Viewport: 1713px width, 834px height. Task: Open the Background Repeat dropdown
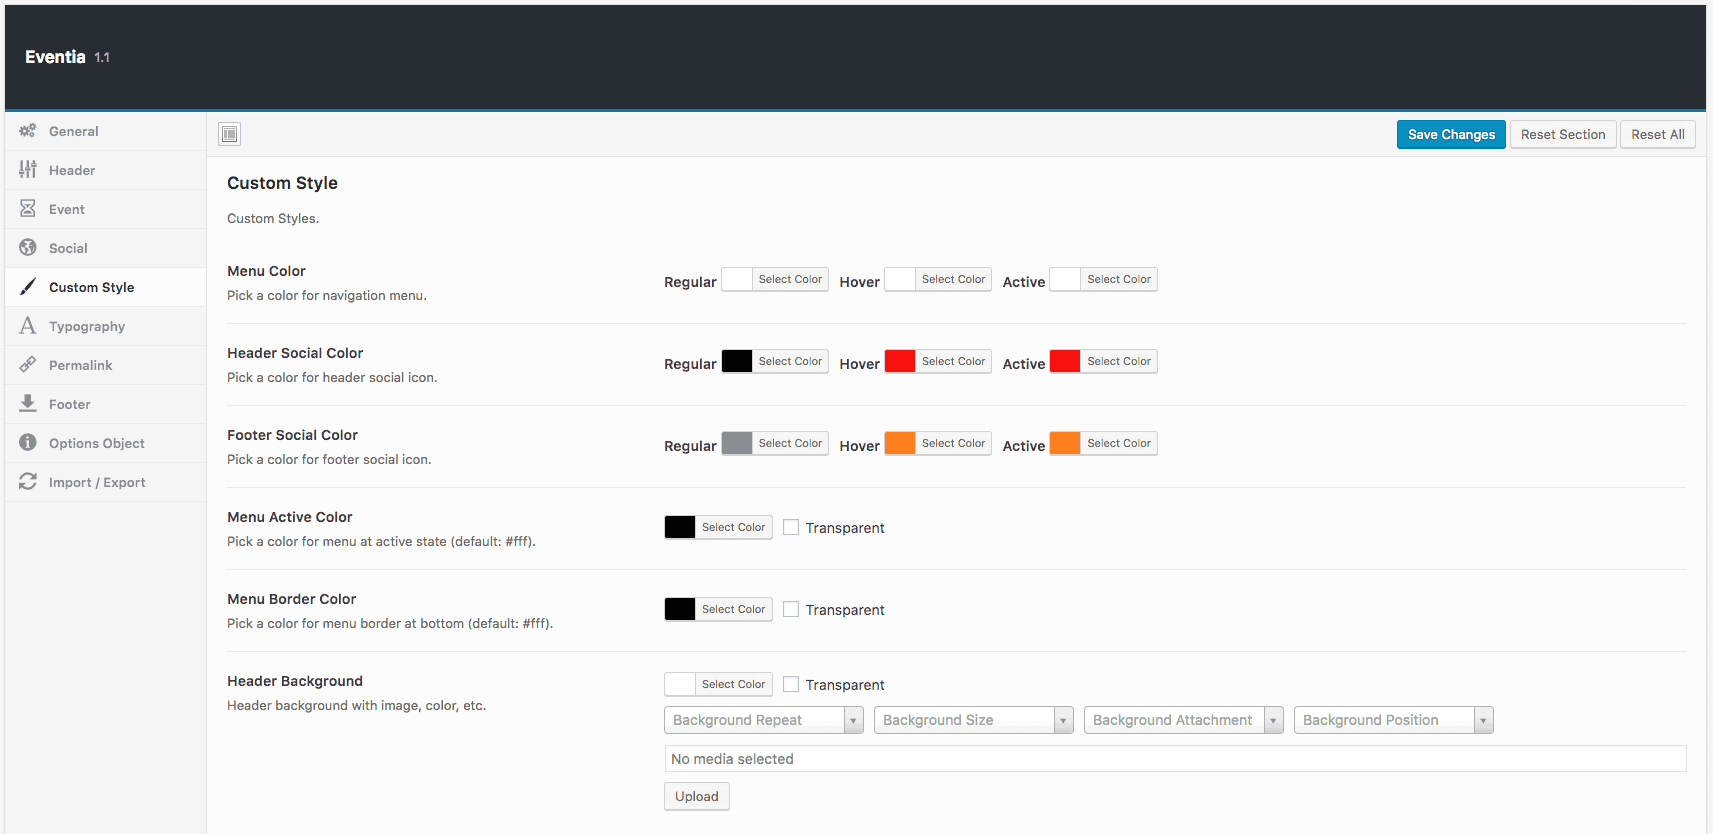(x=763, y=720)
